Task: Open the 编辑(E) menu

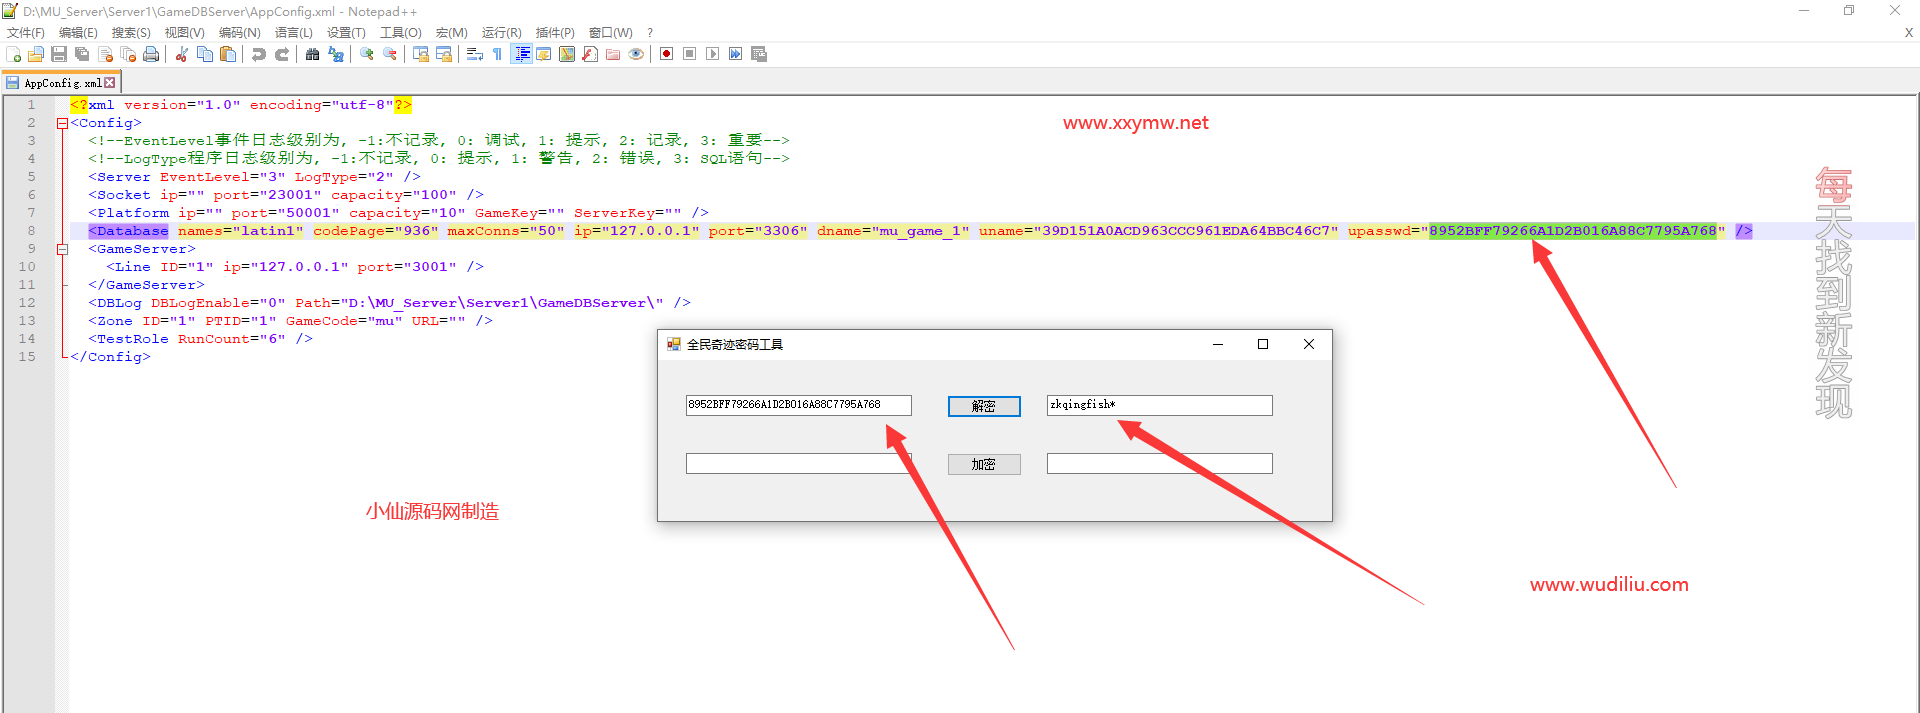Action: pos(79,33)
